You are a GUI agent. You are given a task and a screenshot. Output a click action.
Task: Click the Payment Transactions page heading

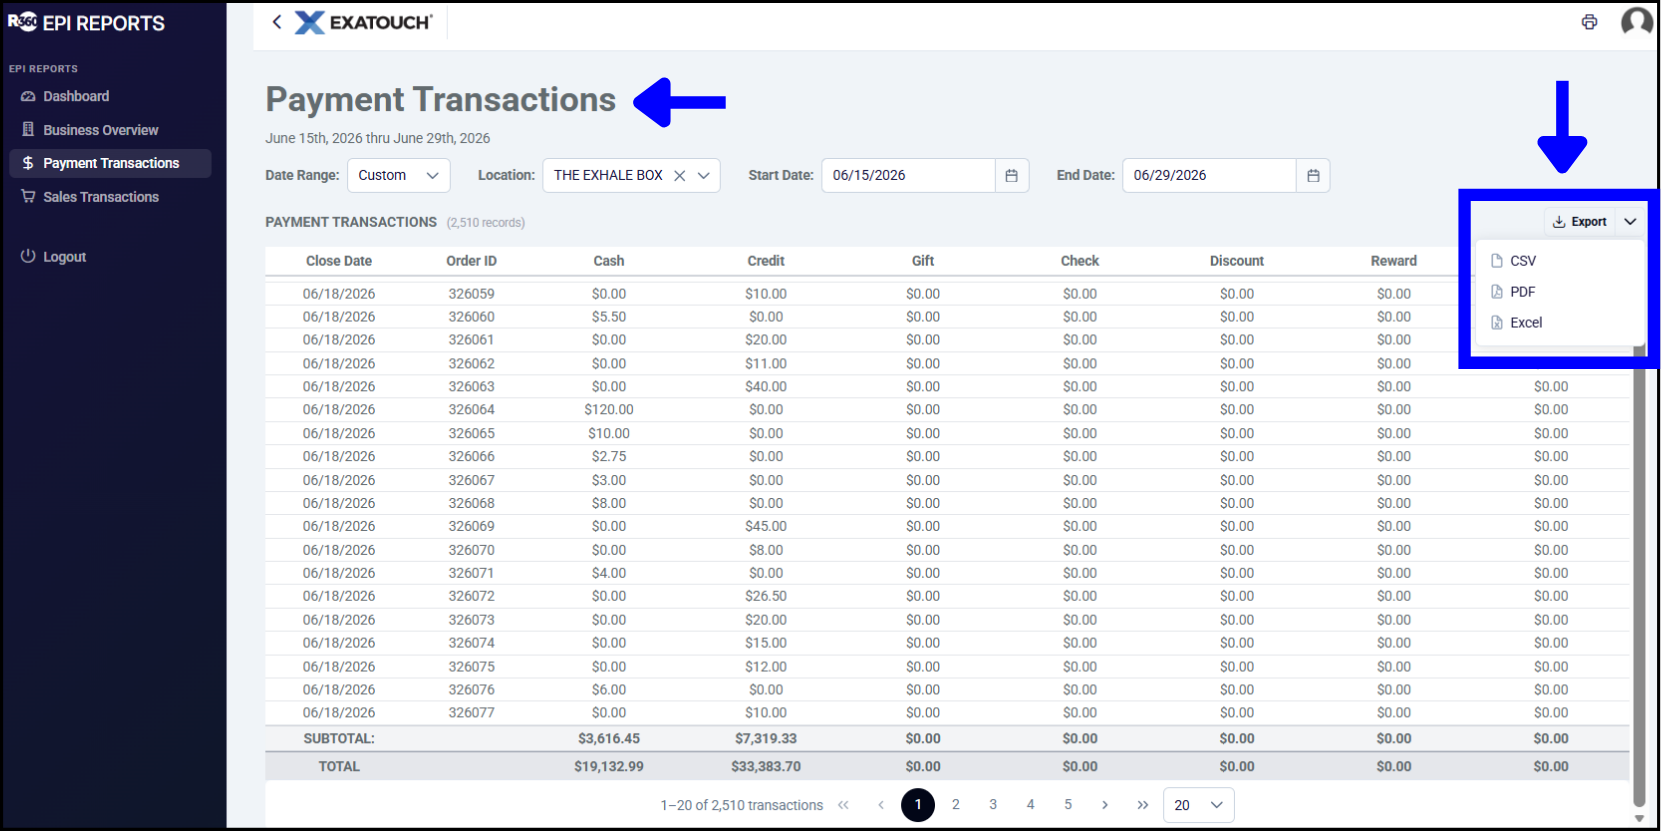coord(441,100)
